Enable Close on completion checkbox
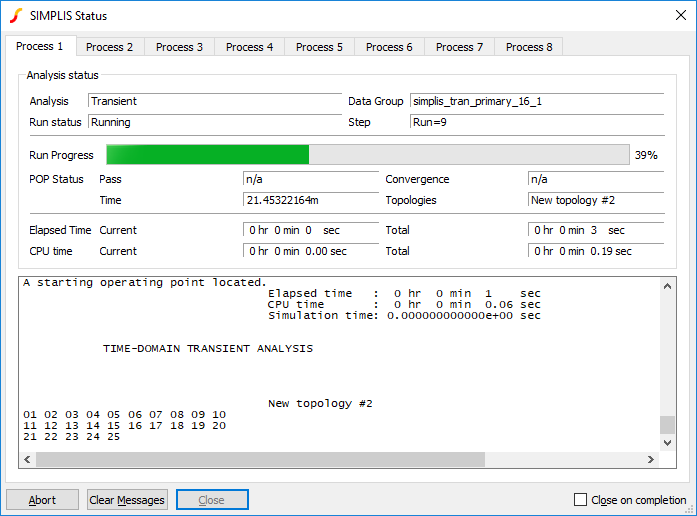697x516 pixels. coord(581,500)
